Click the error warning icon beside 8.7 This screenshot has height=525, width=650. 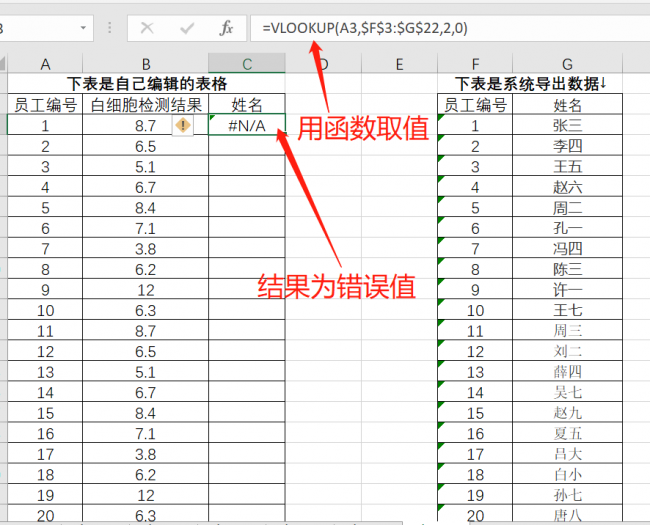tap(183, 125)
